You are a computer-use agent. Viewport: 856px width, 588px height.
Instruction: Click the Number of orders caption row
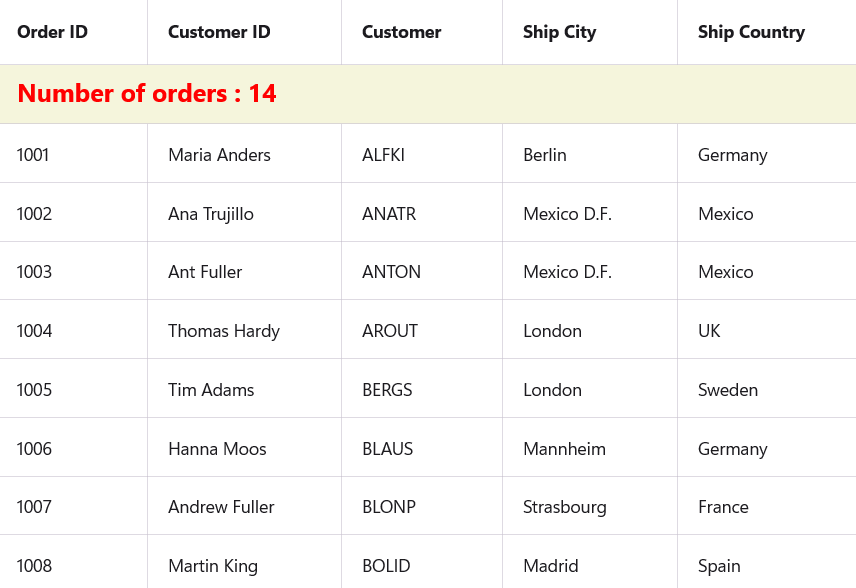tap(147, 94)
